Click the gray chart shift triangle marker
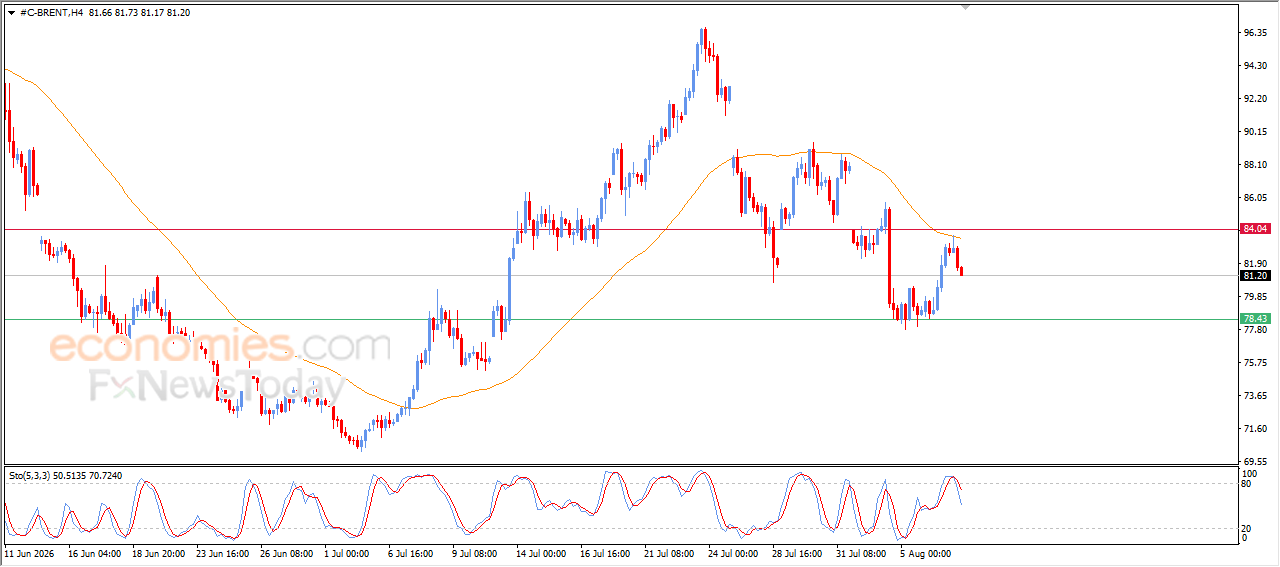This screenshot has height=567, width=1280. (965, 7)
